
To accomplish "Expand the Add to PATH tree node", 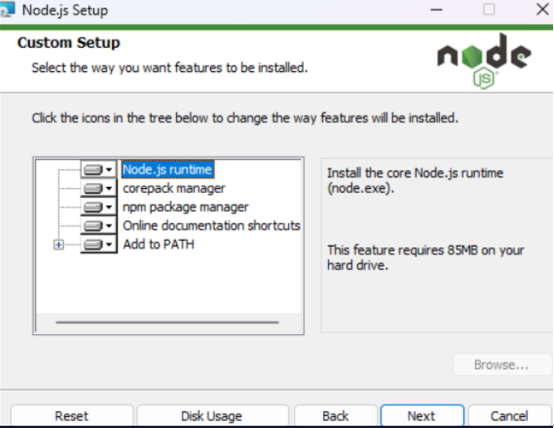I will tap(59, 245).
